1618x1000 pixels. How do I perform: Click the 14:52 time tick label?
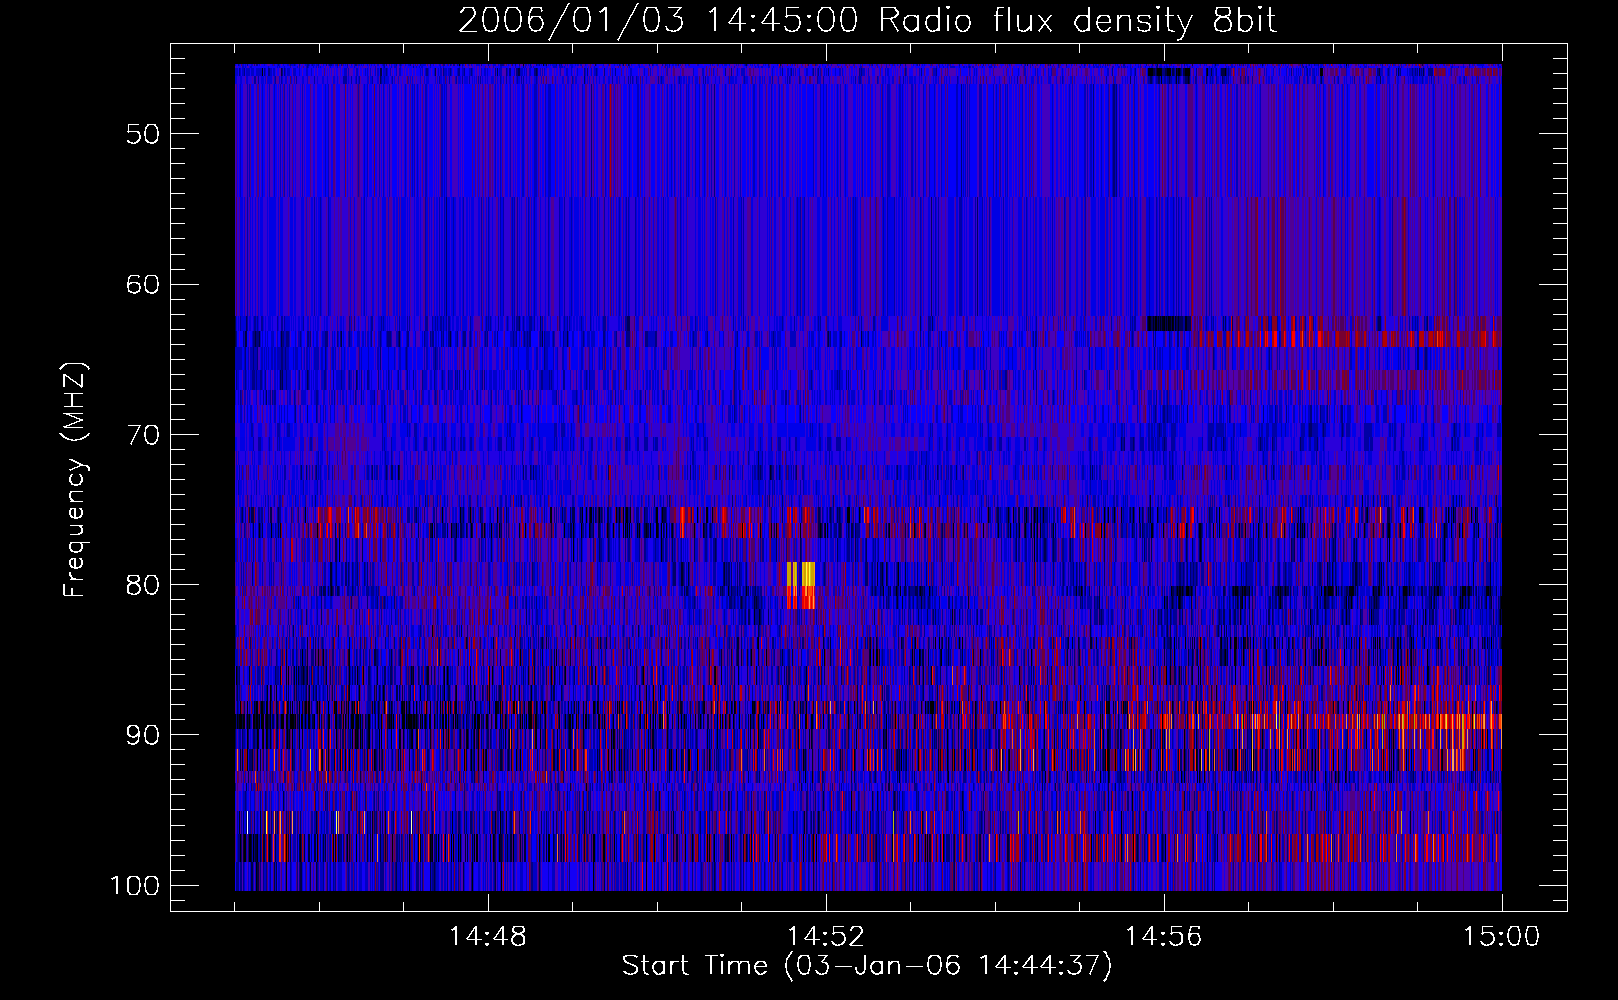[826, 937]
